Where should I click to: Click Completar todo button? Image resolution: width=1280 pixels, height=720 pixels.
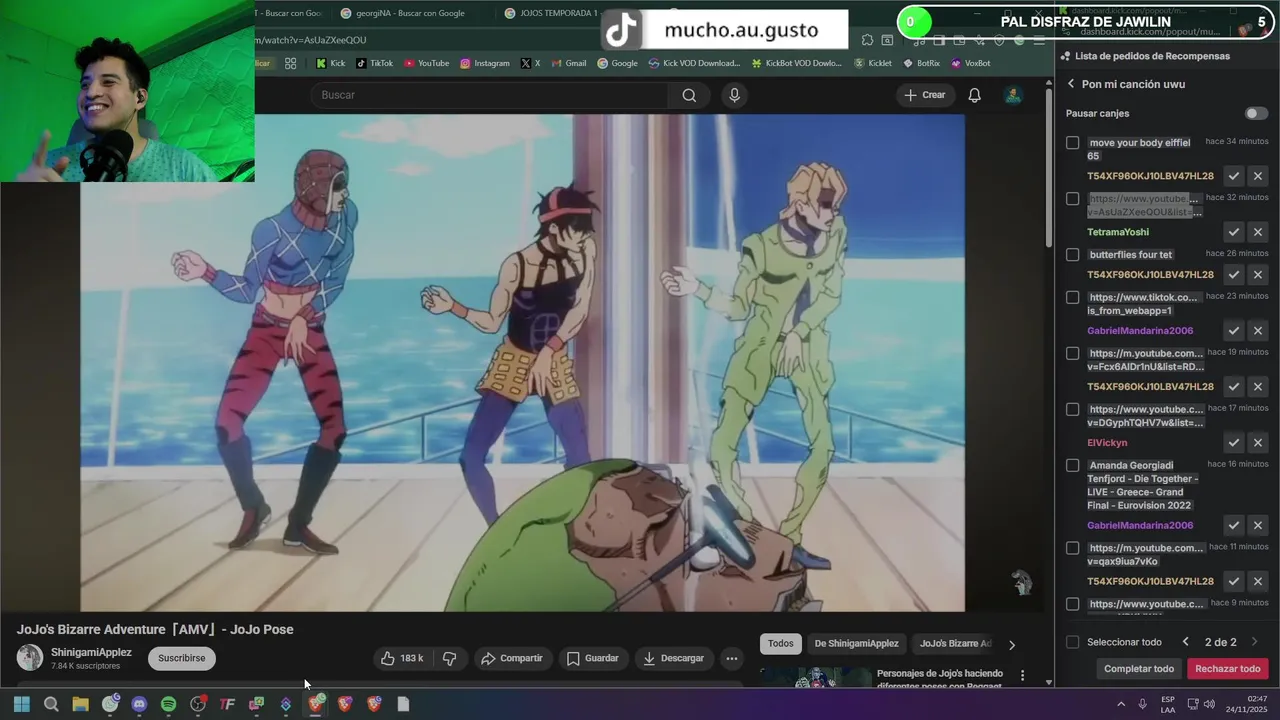coord(1139,669)
